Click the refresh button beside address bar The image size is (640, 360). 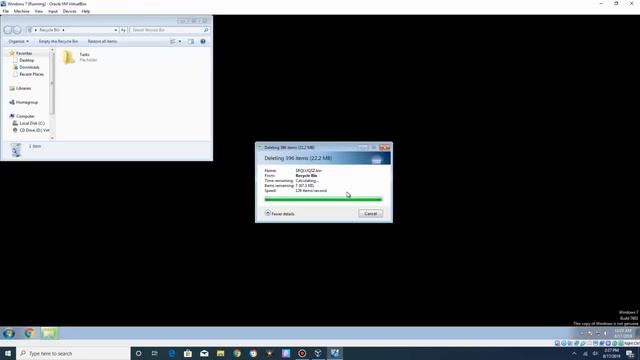point(123,30)
